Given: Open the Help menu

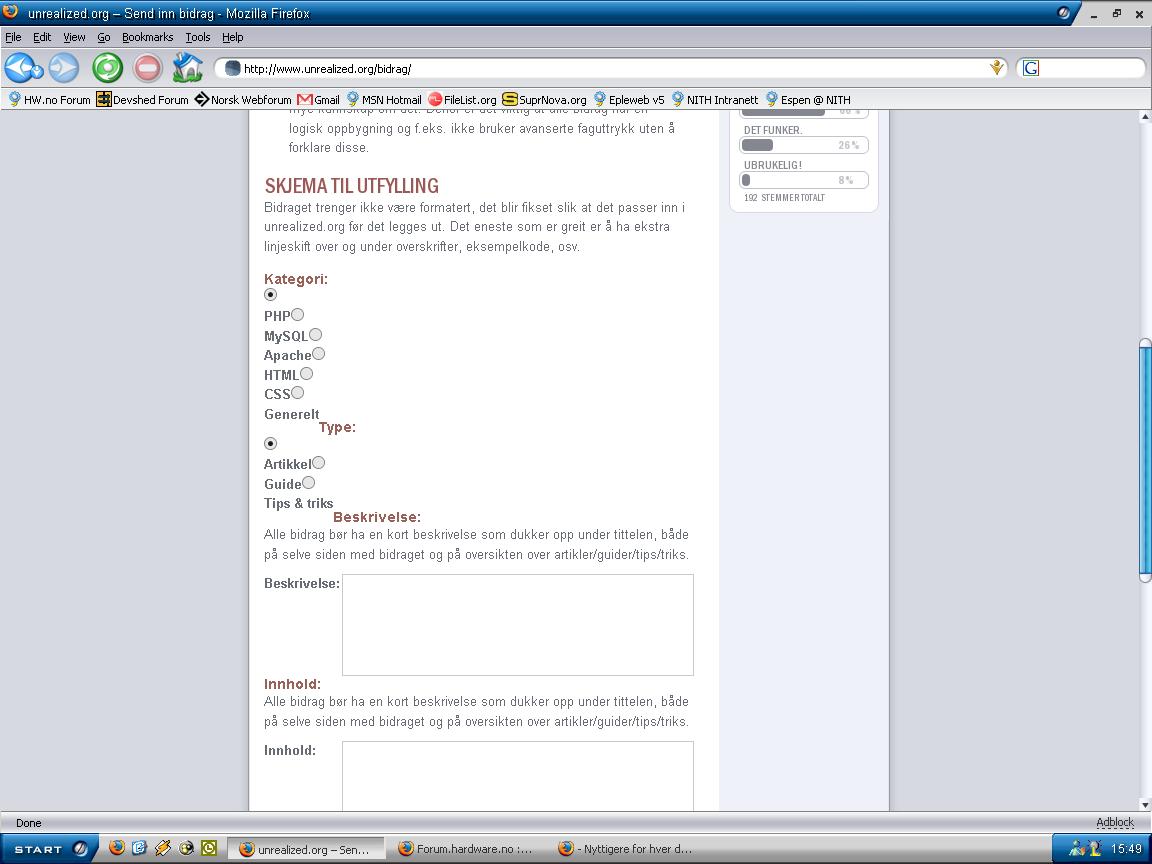Looking at the screenshot, I should point(233,37).
